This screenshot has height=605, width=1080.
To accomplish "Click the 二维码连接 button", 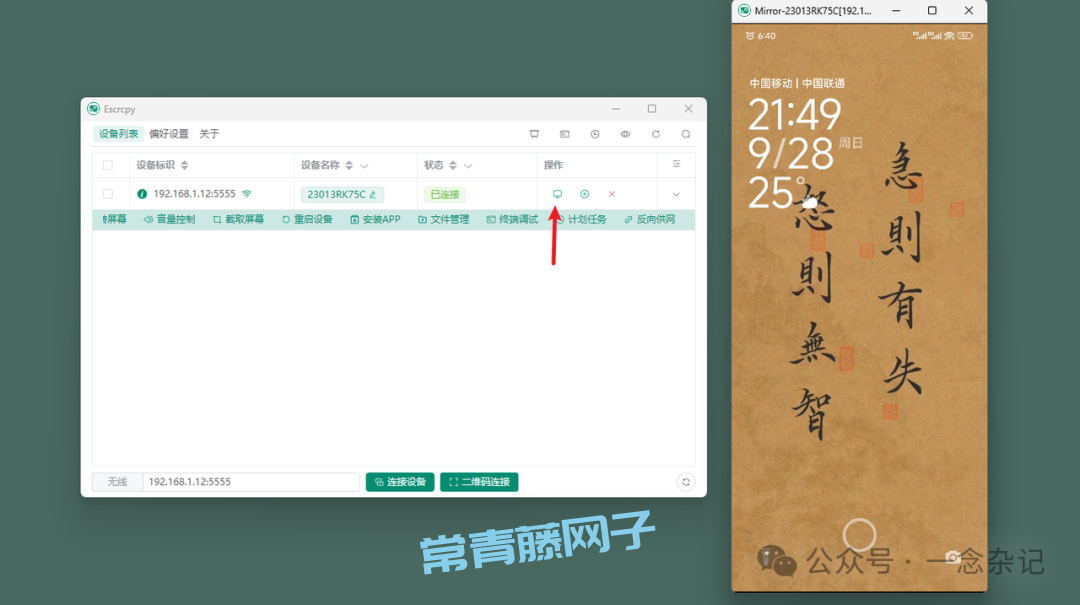I will pyautogui.click(x=479, y=482).
